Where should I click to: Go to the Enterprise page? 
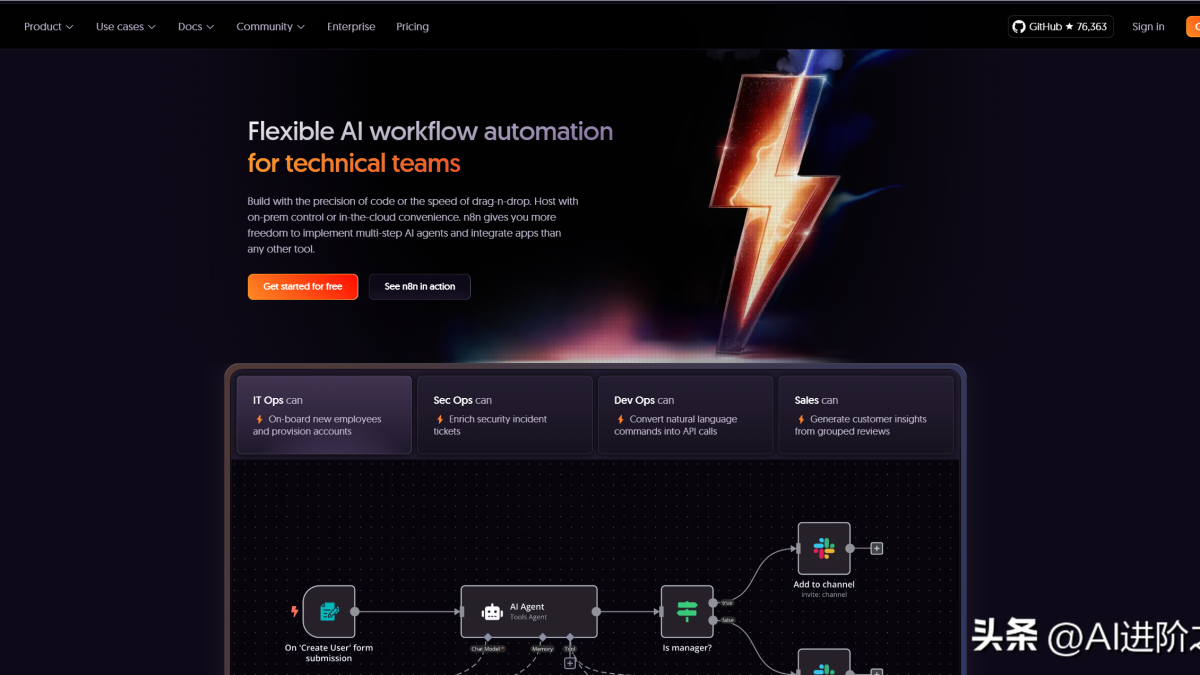coord(351,27)
